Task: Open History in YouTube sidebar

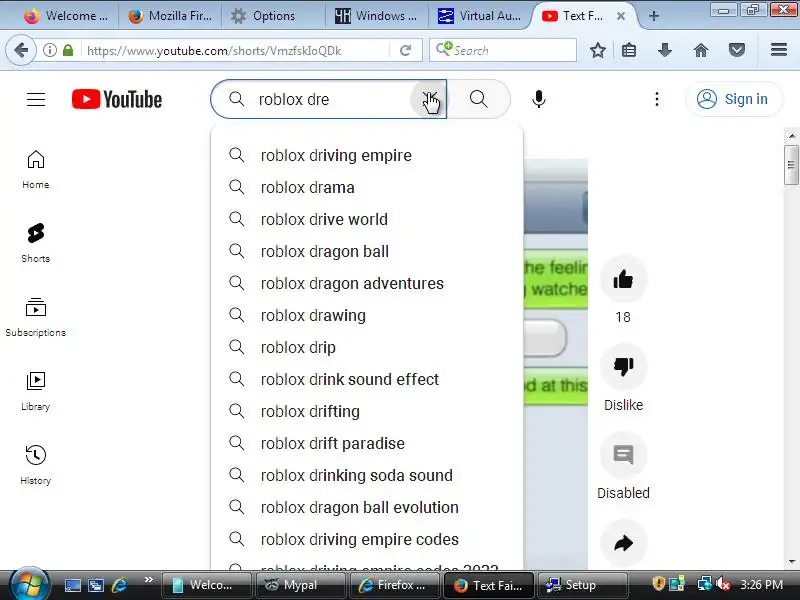Action: (36, 465)
